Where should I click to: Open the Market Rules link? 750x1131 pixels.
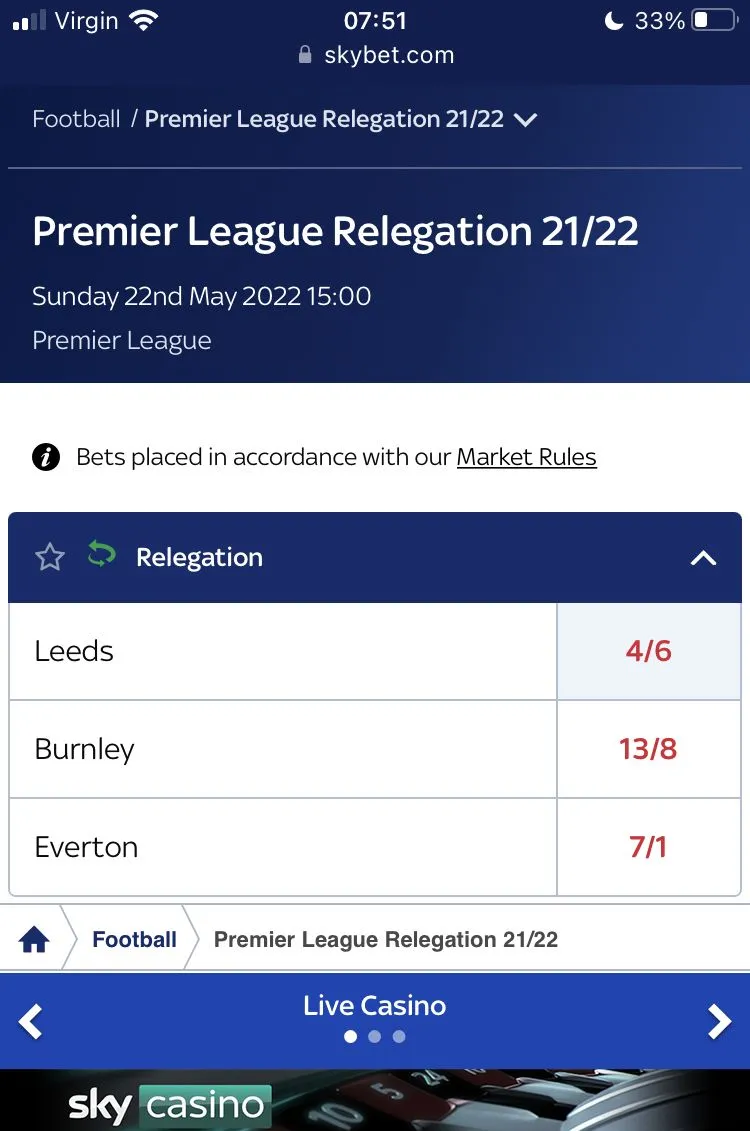coord(526,458)
